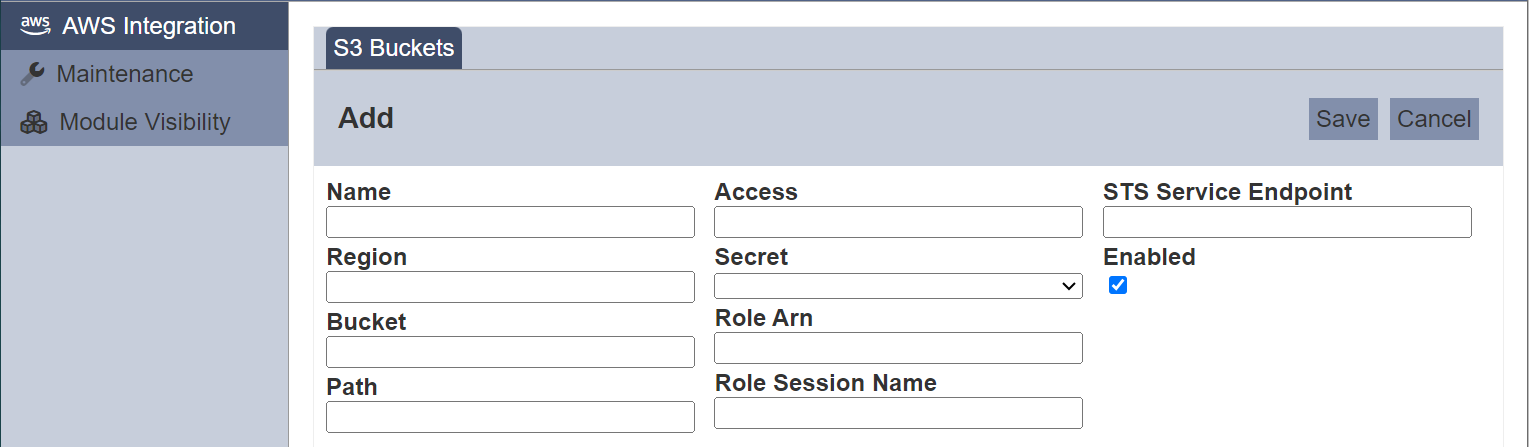Screen dimensions: 1529x447
Task: Click the AWS logo icon in sidebar
Action: (35, 26)
